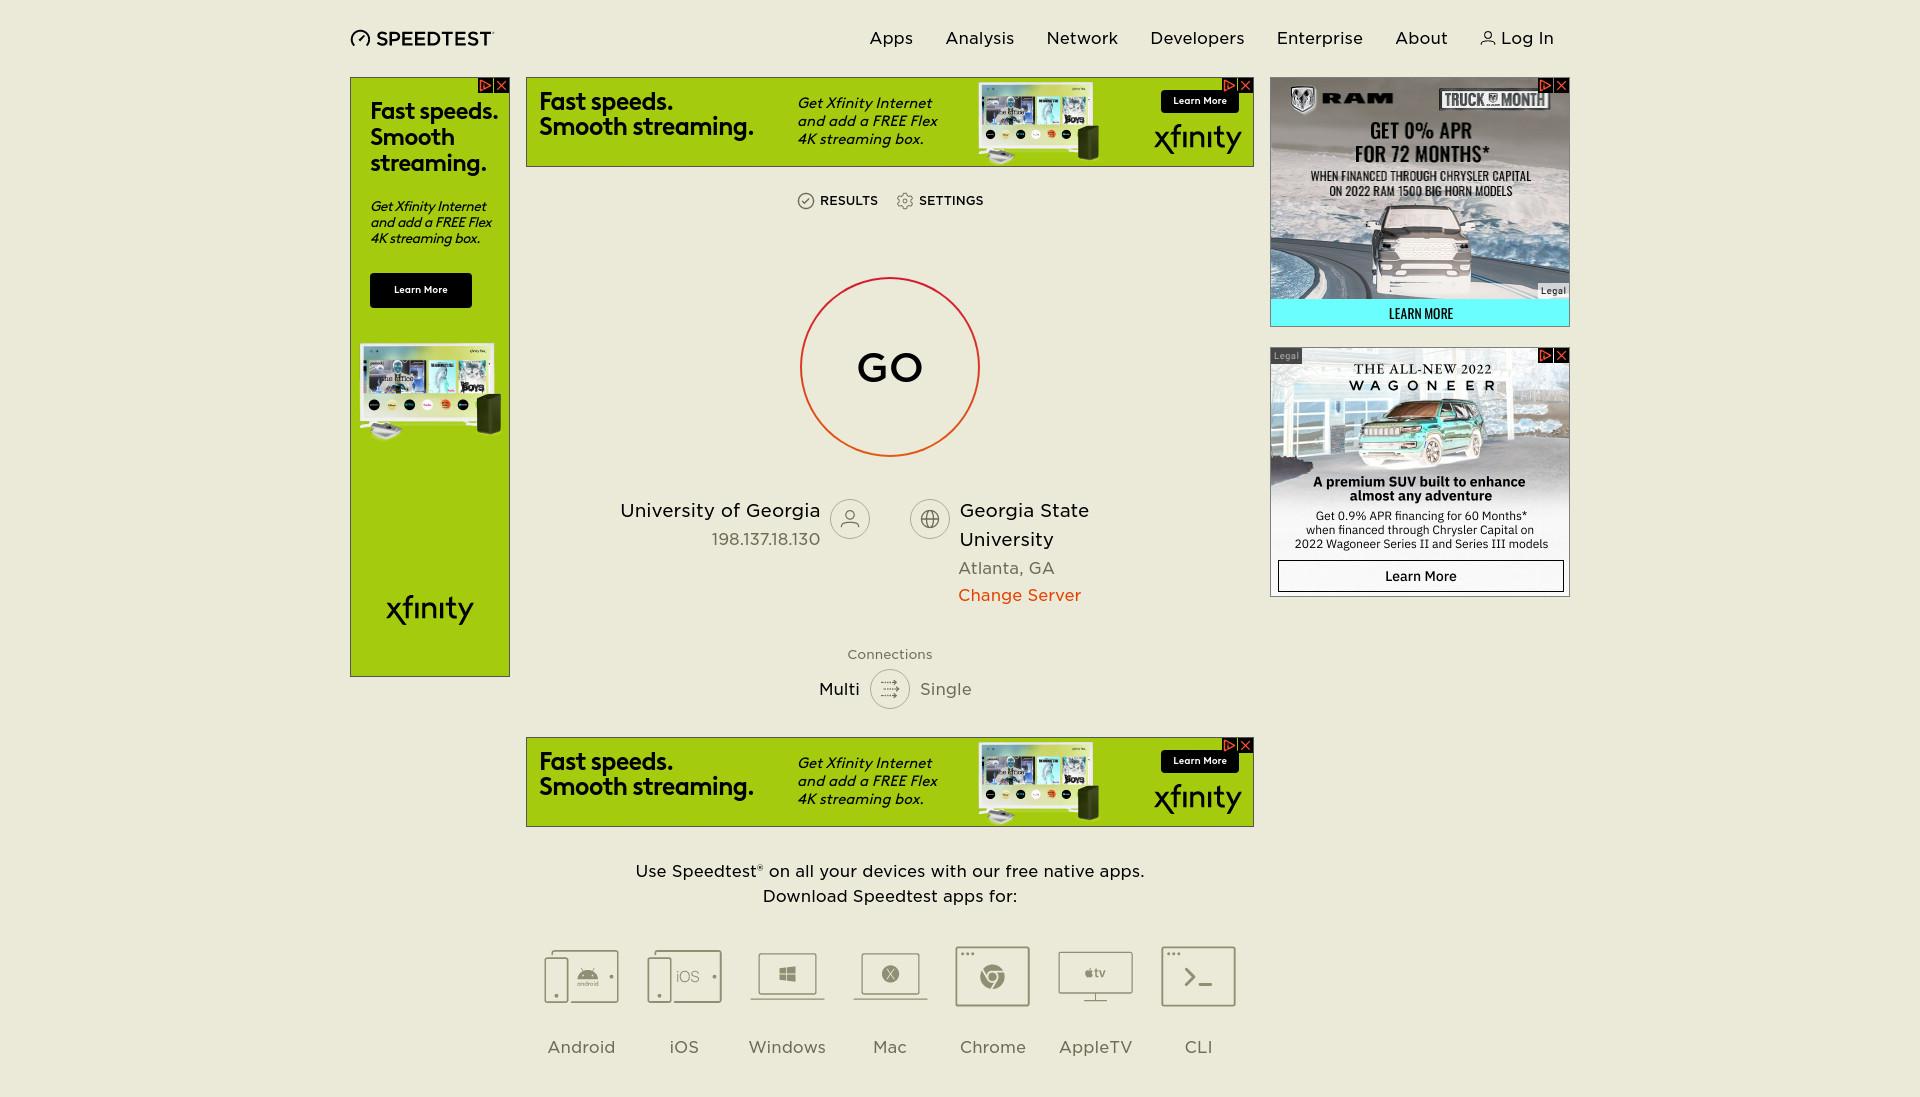Click Change Server link
The width and height of the screenshot is (1920, 1097).
click(x=1019, y=595)
